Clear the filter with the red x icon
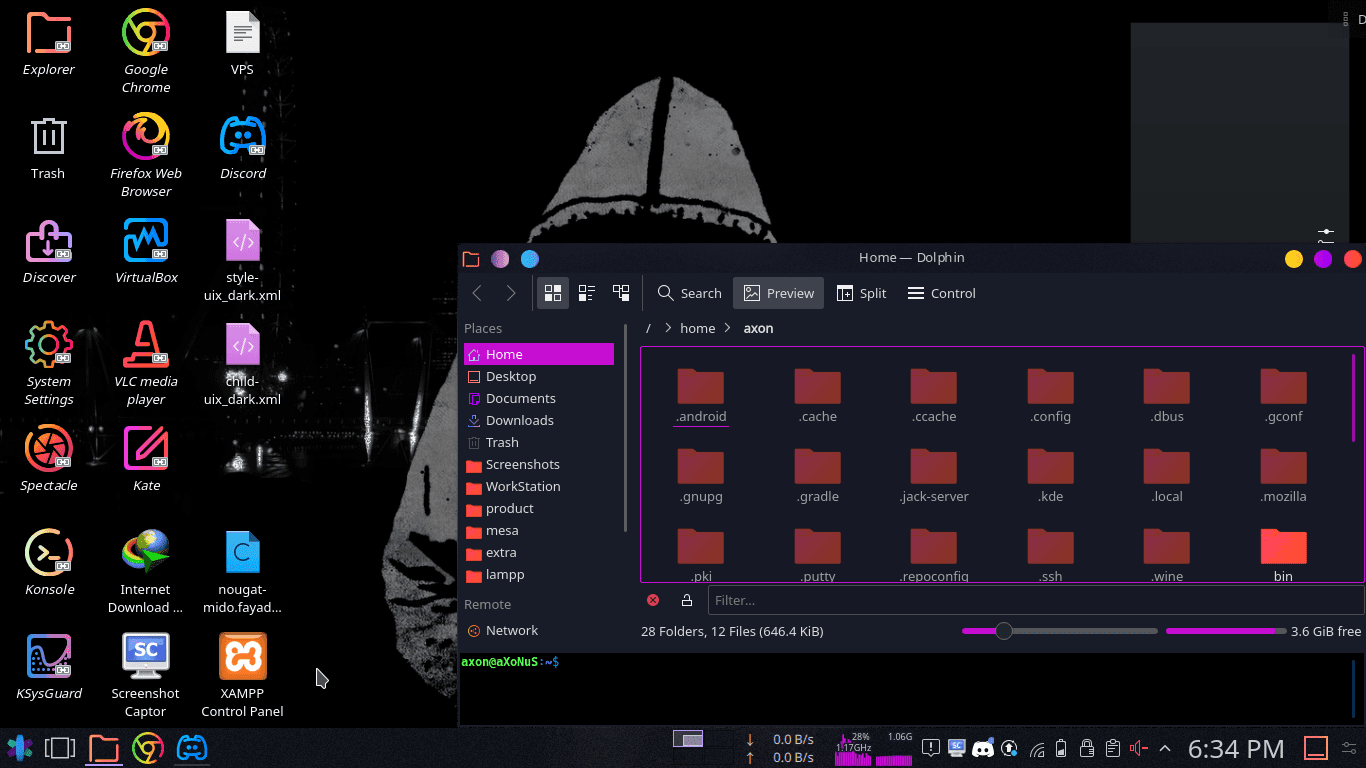The image size is (1366, 768). click(x=653, y=600)
